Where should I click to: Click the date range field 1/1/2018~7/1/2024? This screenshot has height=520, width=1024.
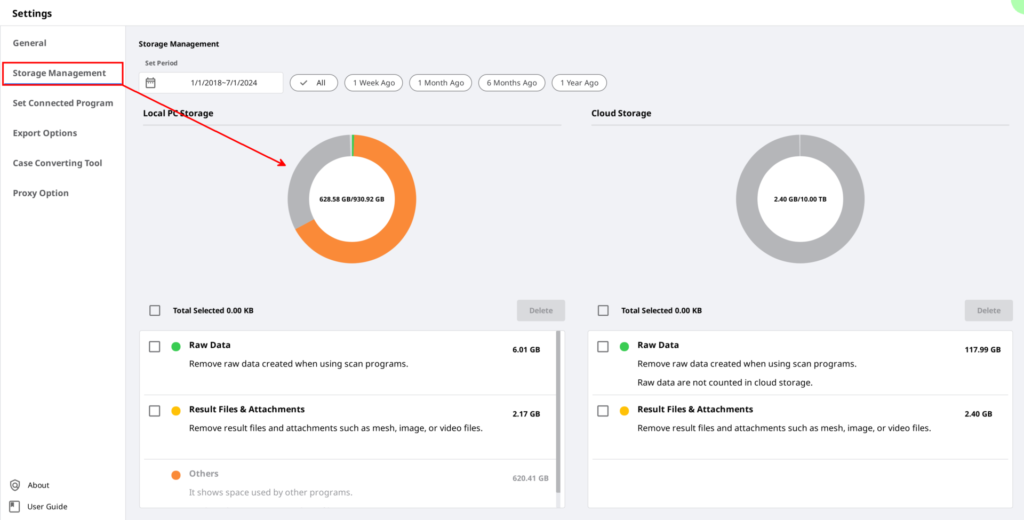[x=211, y=83]
